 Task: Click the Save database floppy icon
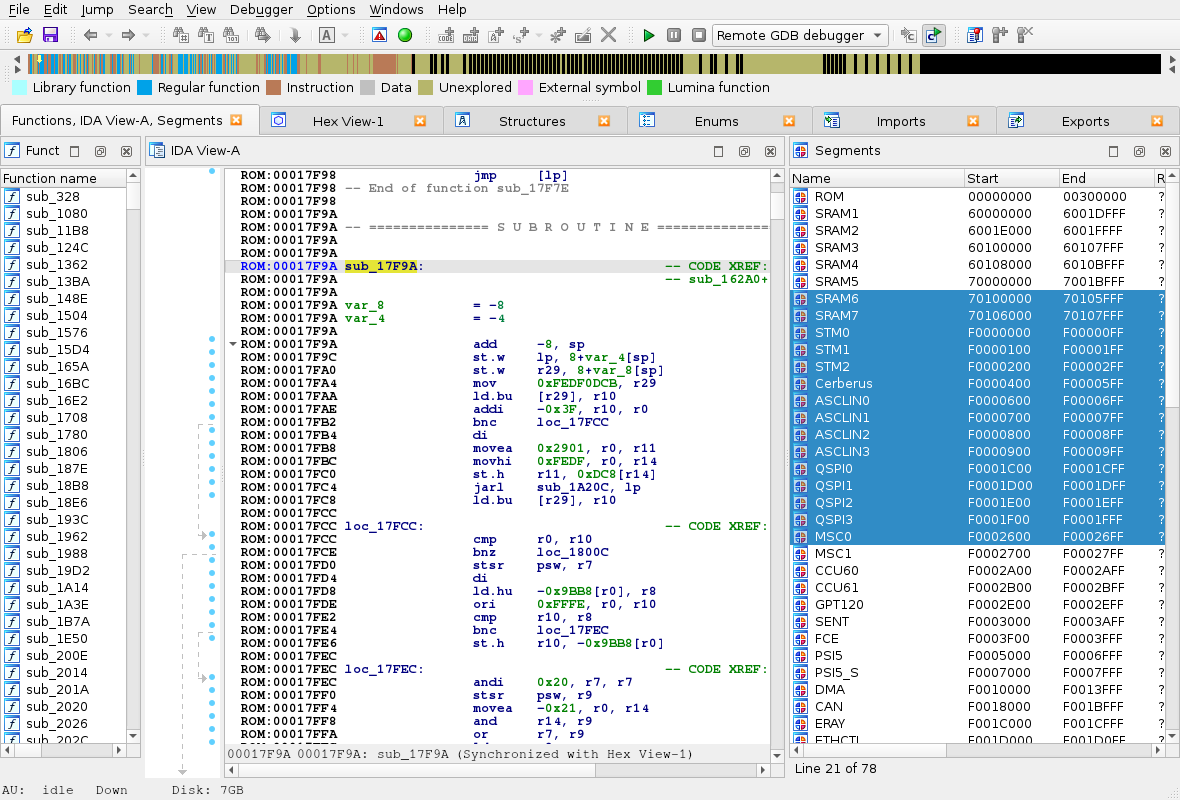tap(50, 35)
